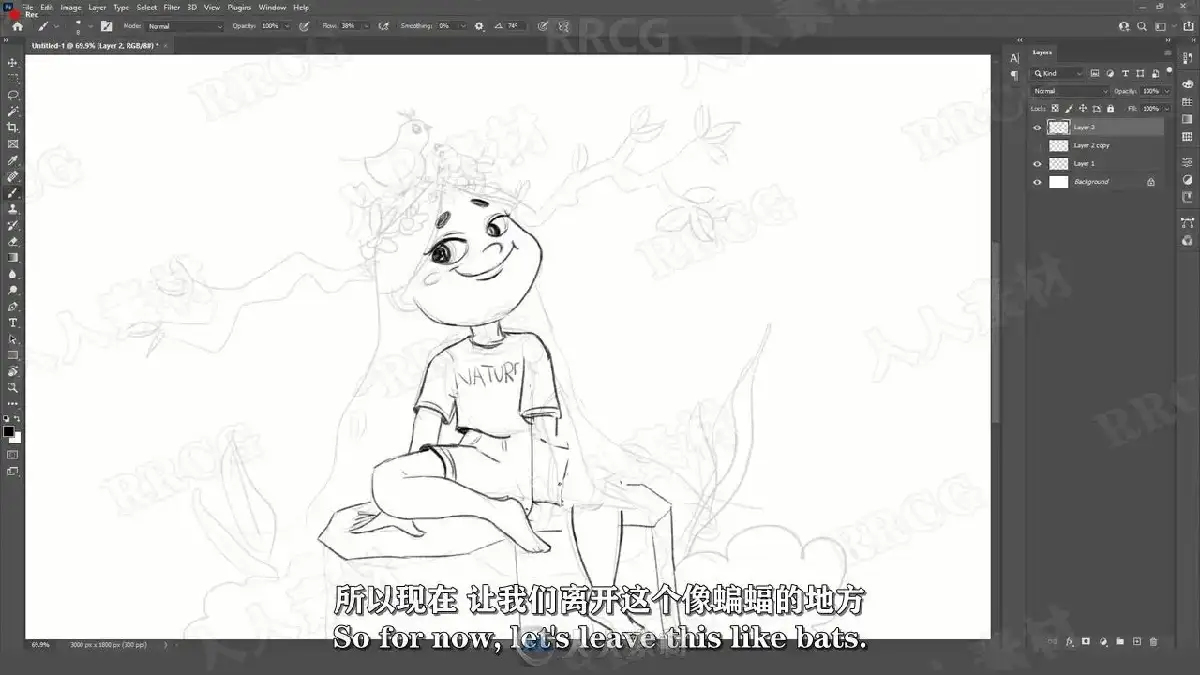Select the Eraser tool

tap(13, 241)
